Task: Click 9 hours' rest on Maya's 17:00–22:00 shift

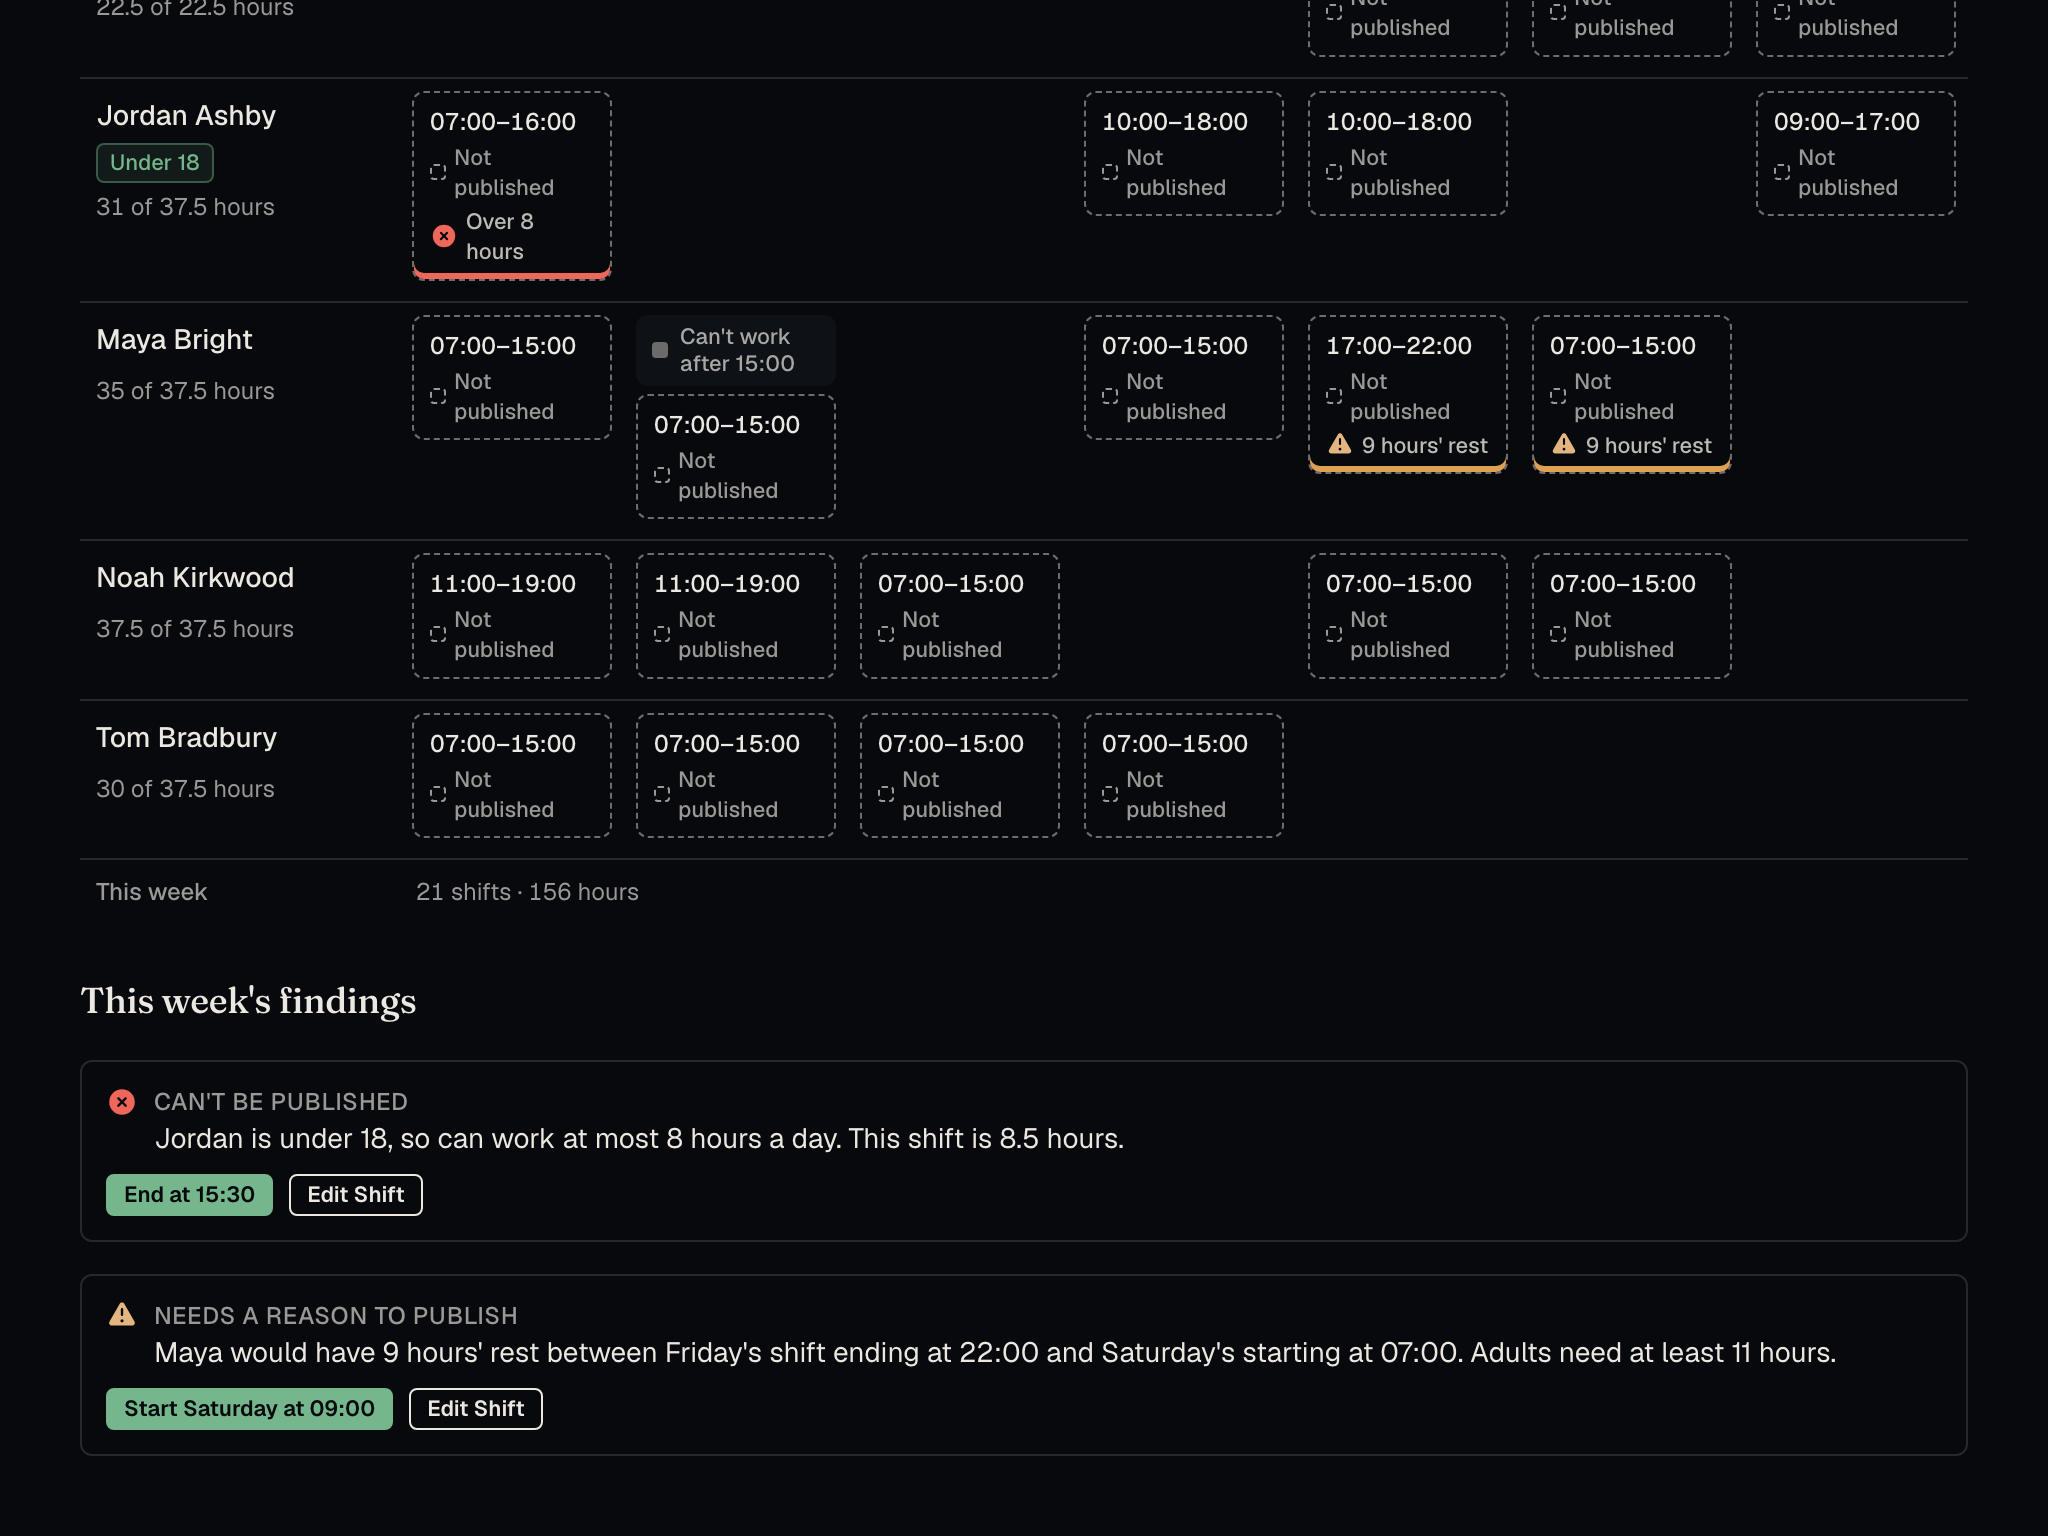Action: [1424, 445]
